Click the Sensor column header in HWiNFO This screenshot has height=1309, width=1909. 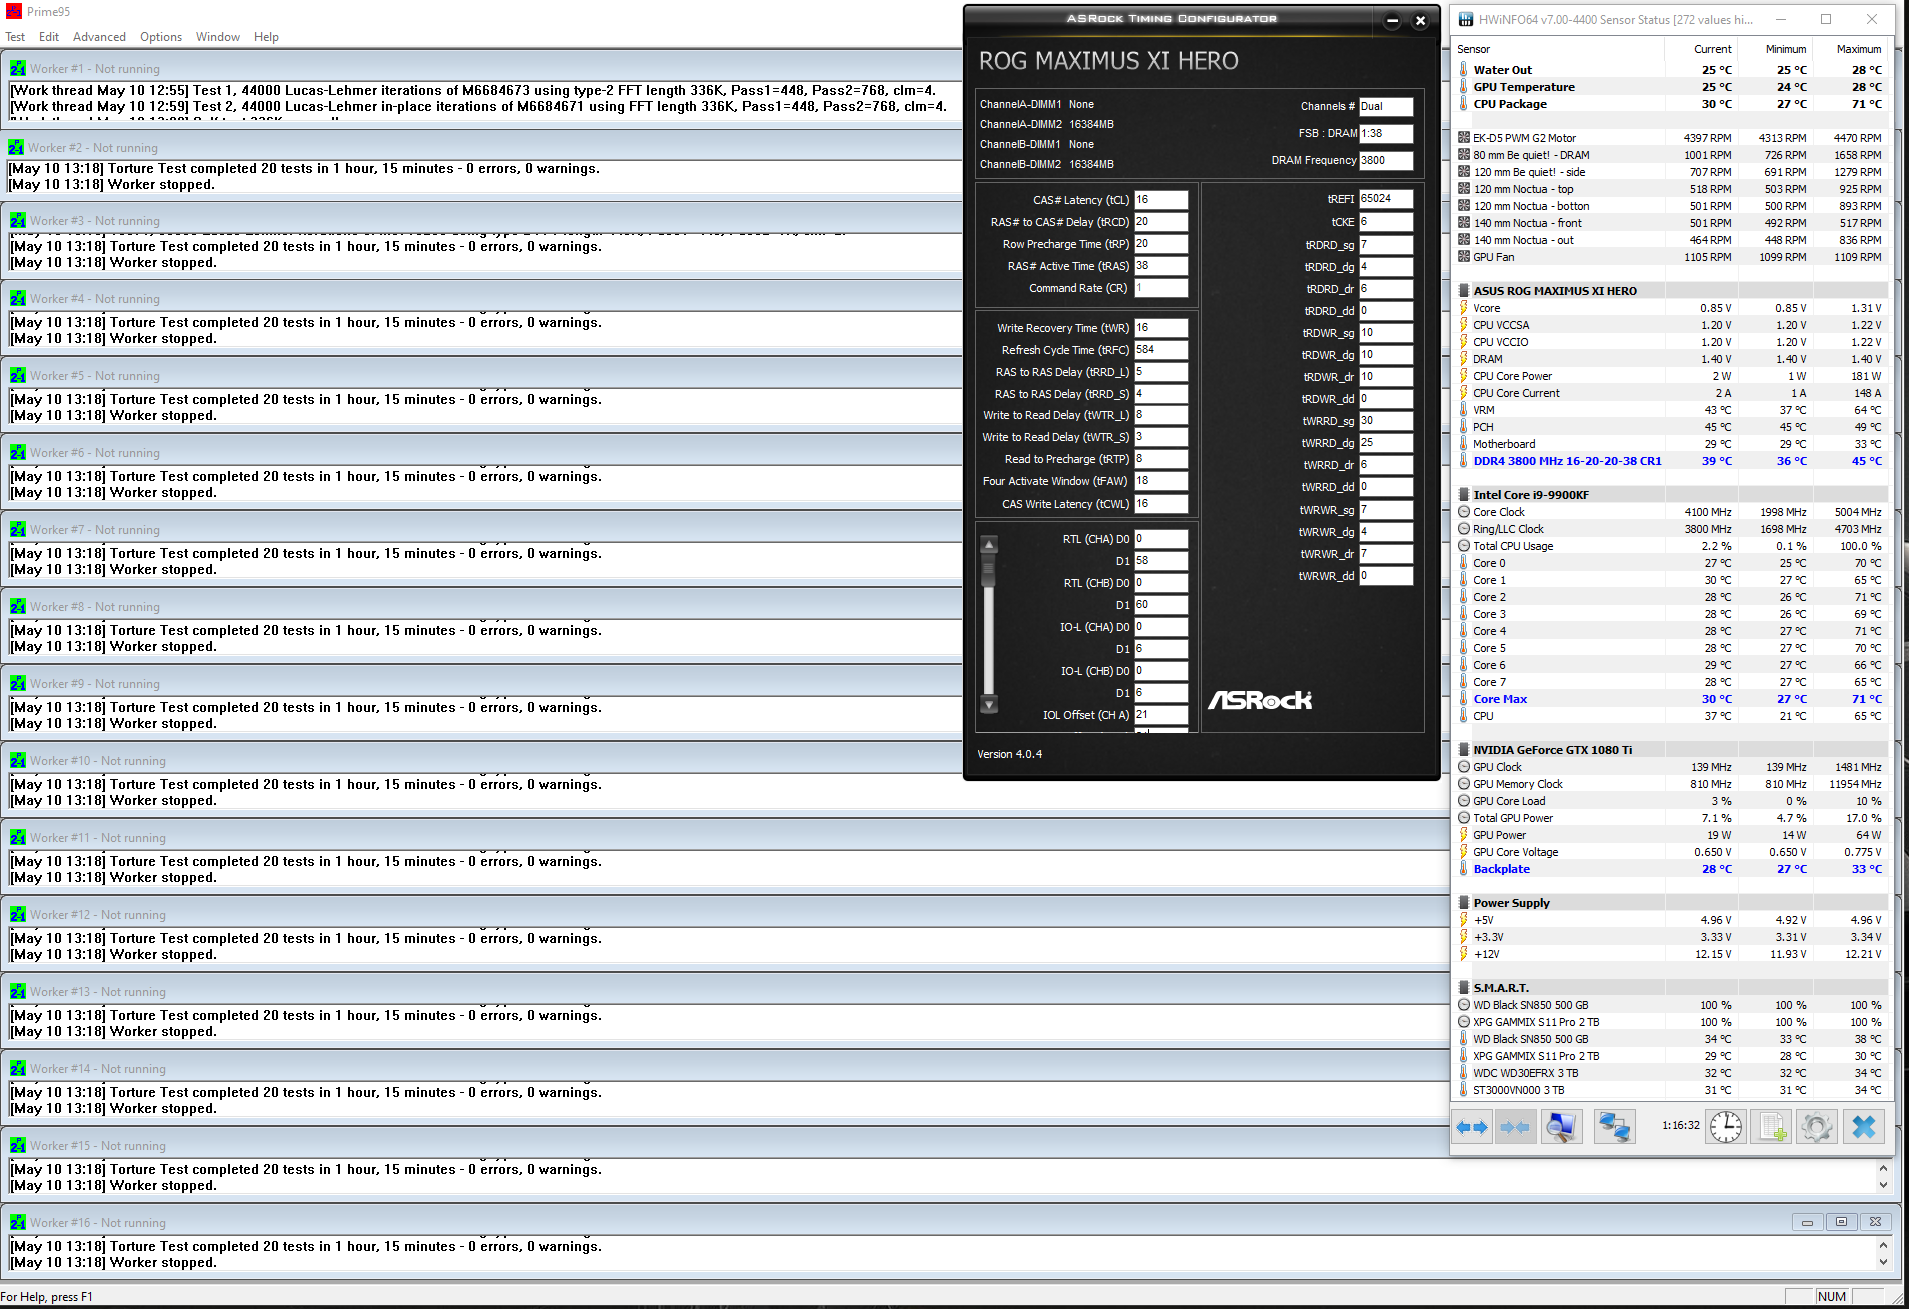click(1559, 49)
